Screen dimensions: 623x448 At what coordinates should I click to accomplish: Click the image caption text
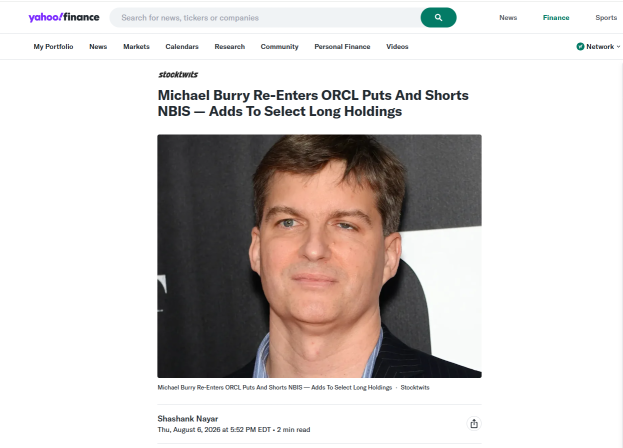click(275, 388)
